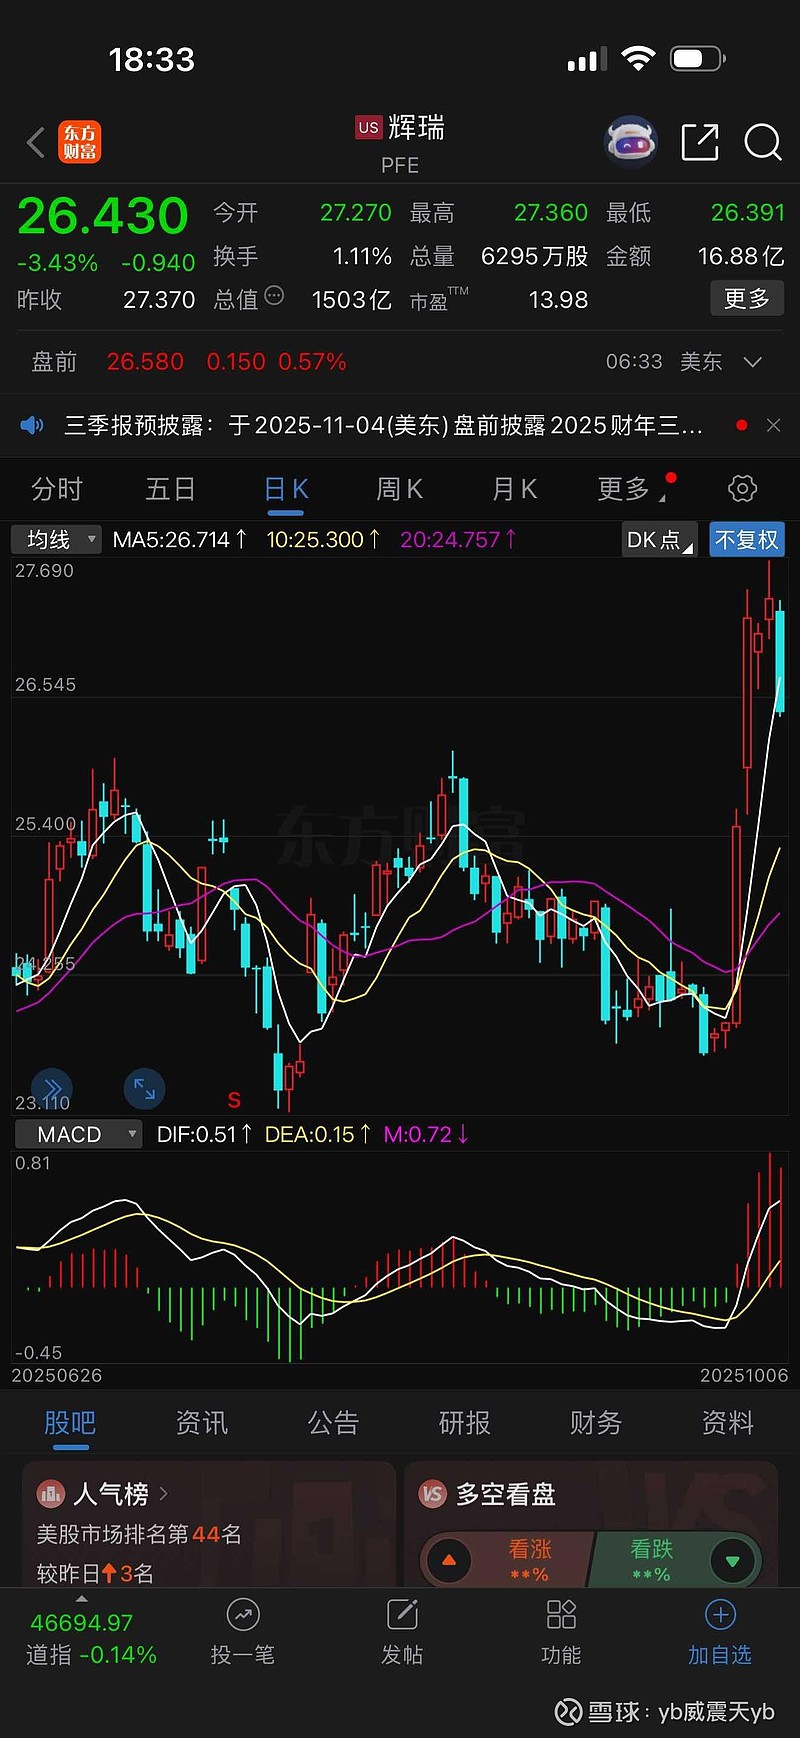Image resolution: width=800 pixels, height=1738 pixels.
Task: Open the 公告 tab
Action: pyautogui.click(x=333, y=1422)
